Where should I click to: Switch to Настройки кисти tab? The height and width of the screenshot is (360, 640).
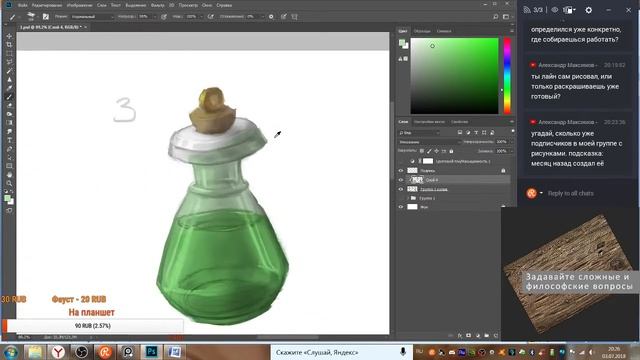point(429,122)
